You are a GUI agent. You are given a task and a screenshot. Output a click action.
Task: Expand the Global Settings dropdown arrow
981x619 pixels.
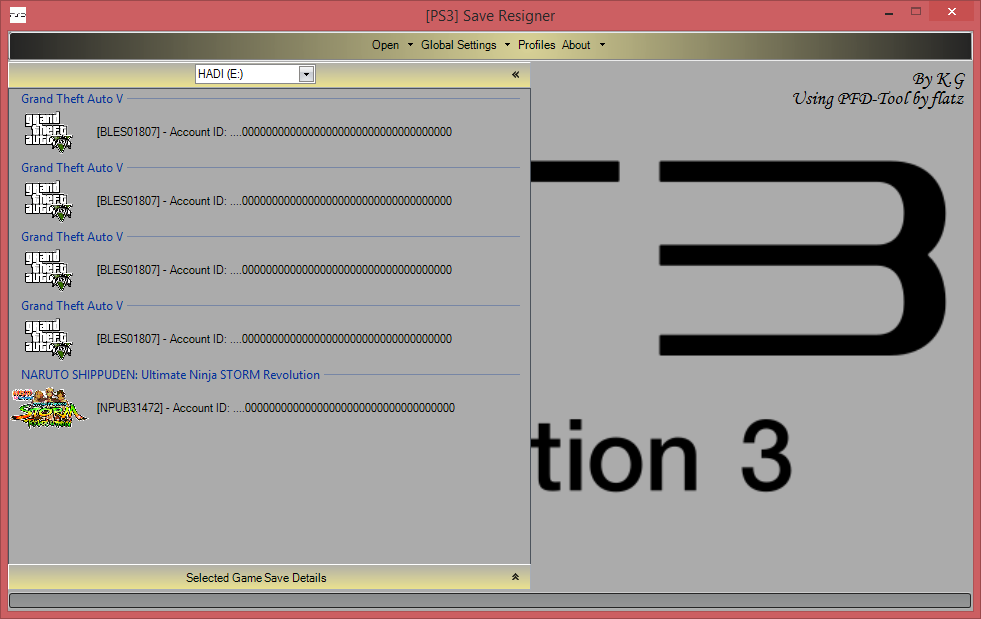coord(507,45)
